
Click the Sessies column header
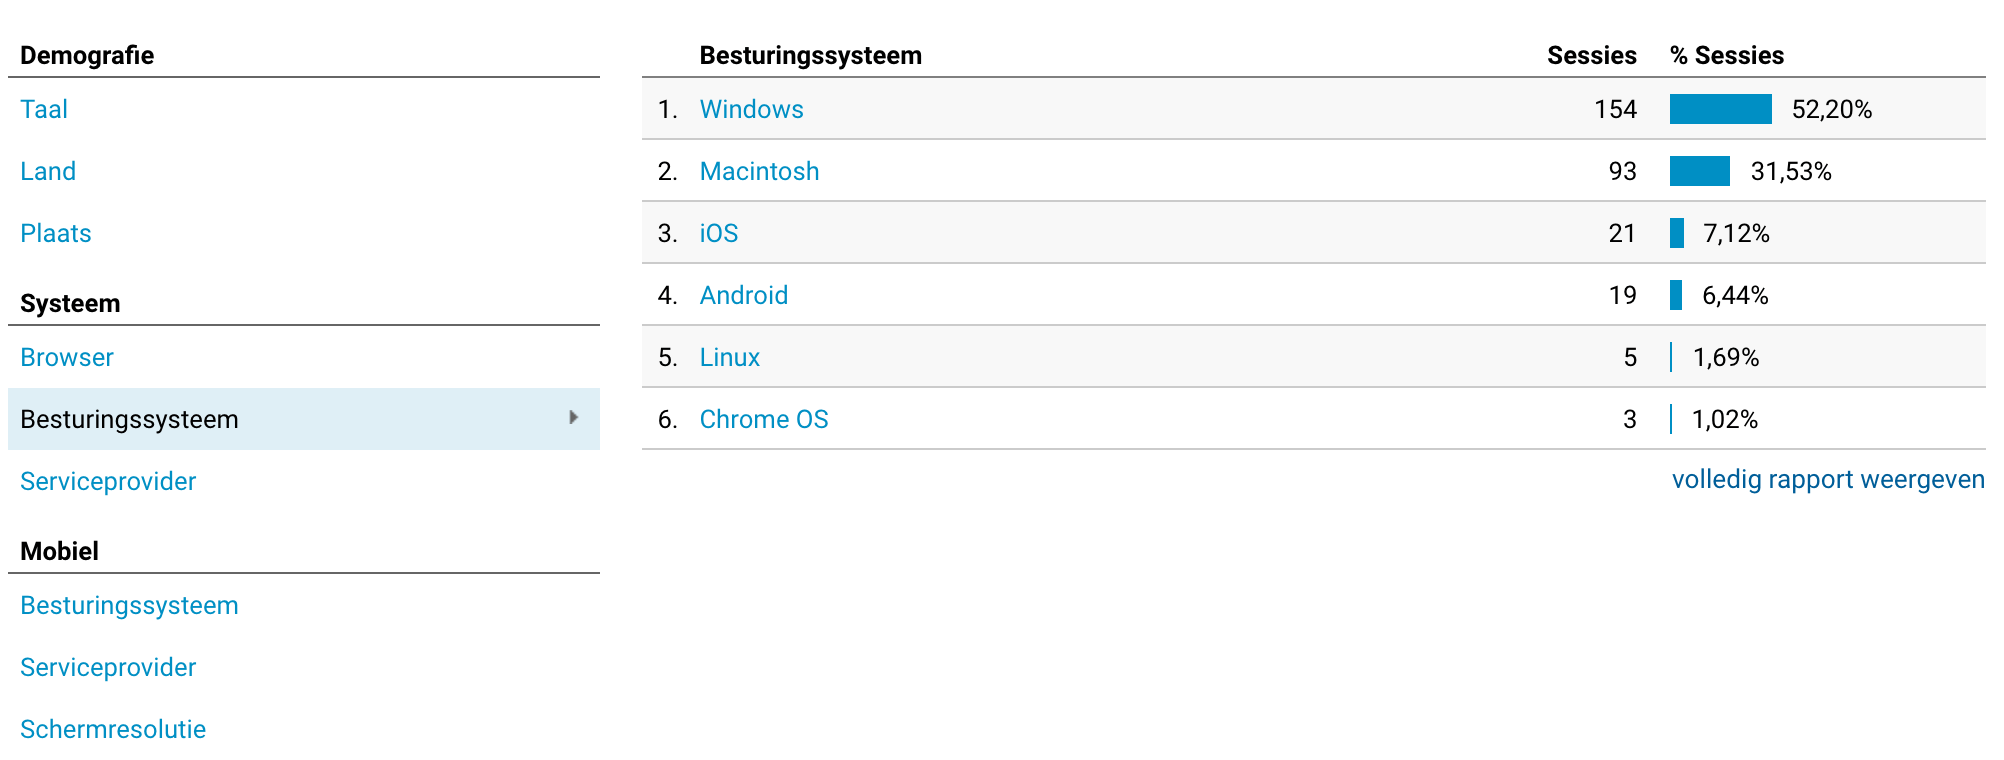(x=1591, y=55)
